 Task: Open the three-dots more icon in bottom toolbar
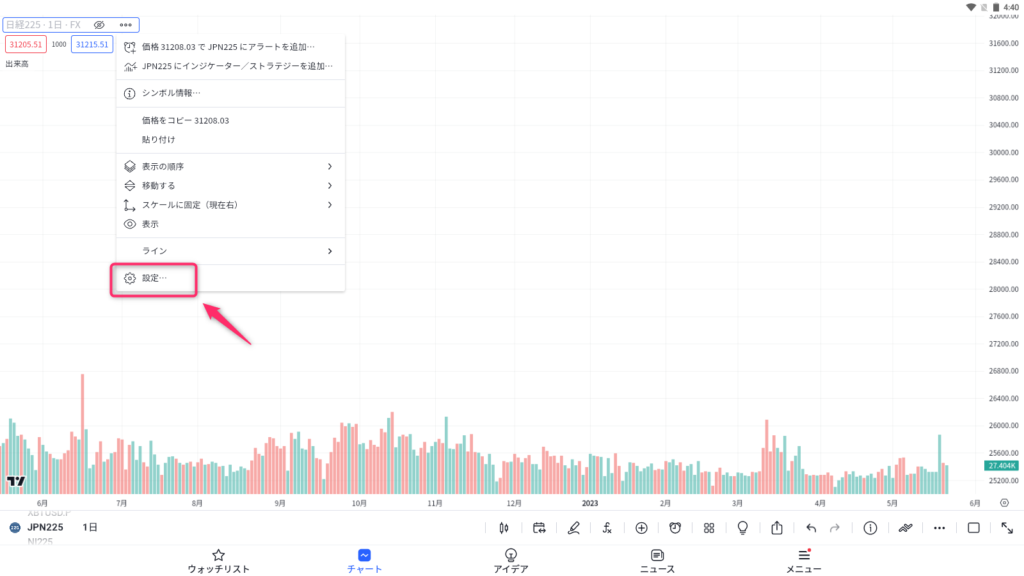939,528
